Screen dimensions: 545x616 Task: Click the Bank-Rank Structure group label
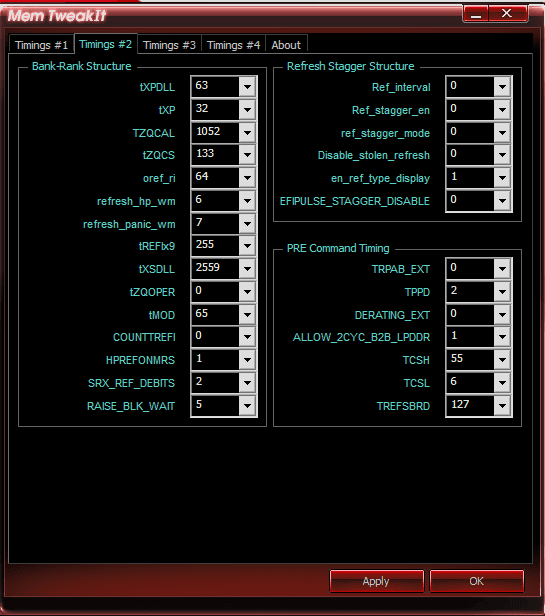point(82,66)
